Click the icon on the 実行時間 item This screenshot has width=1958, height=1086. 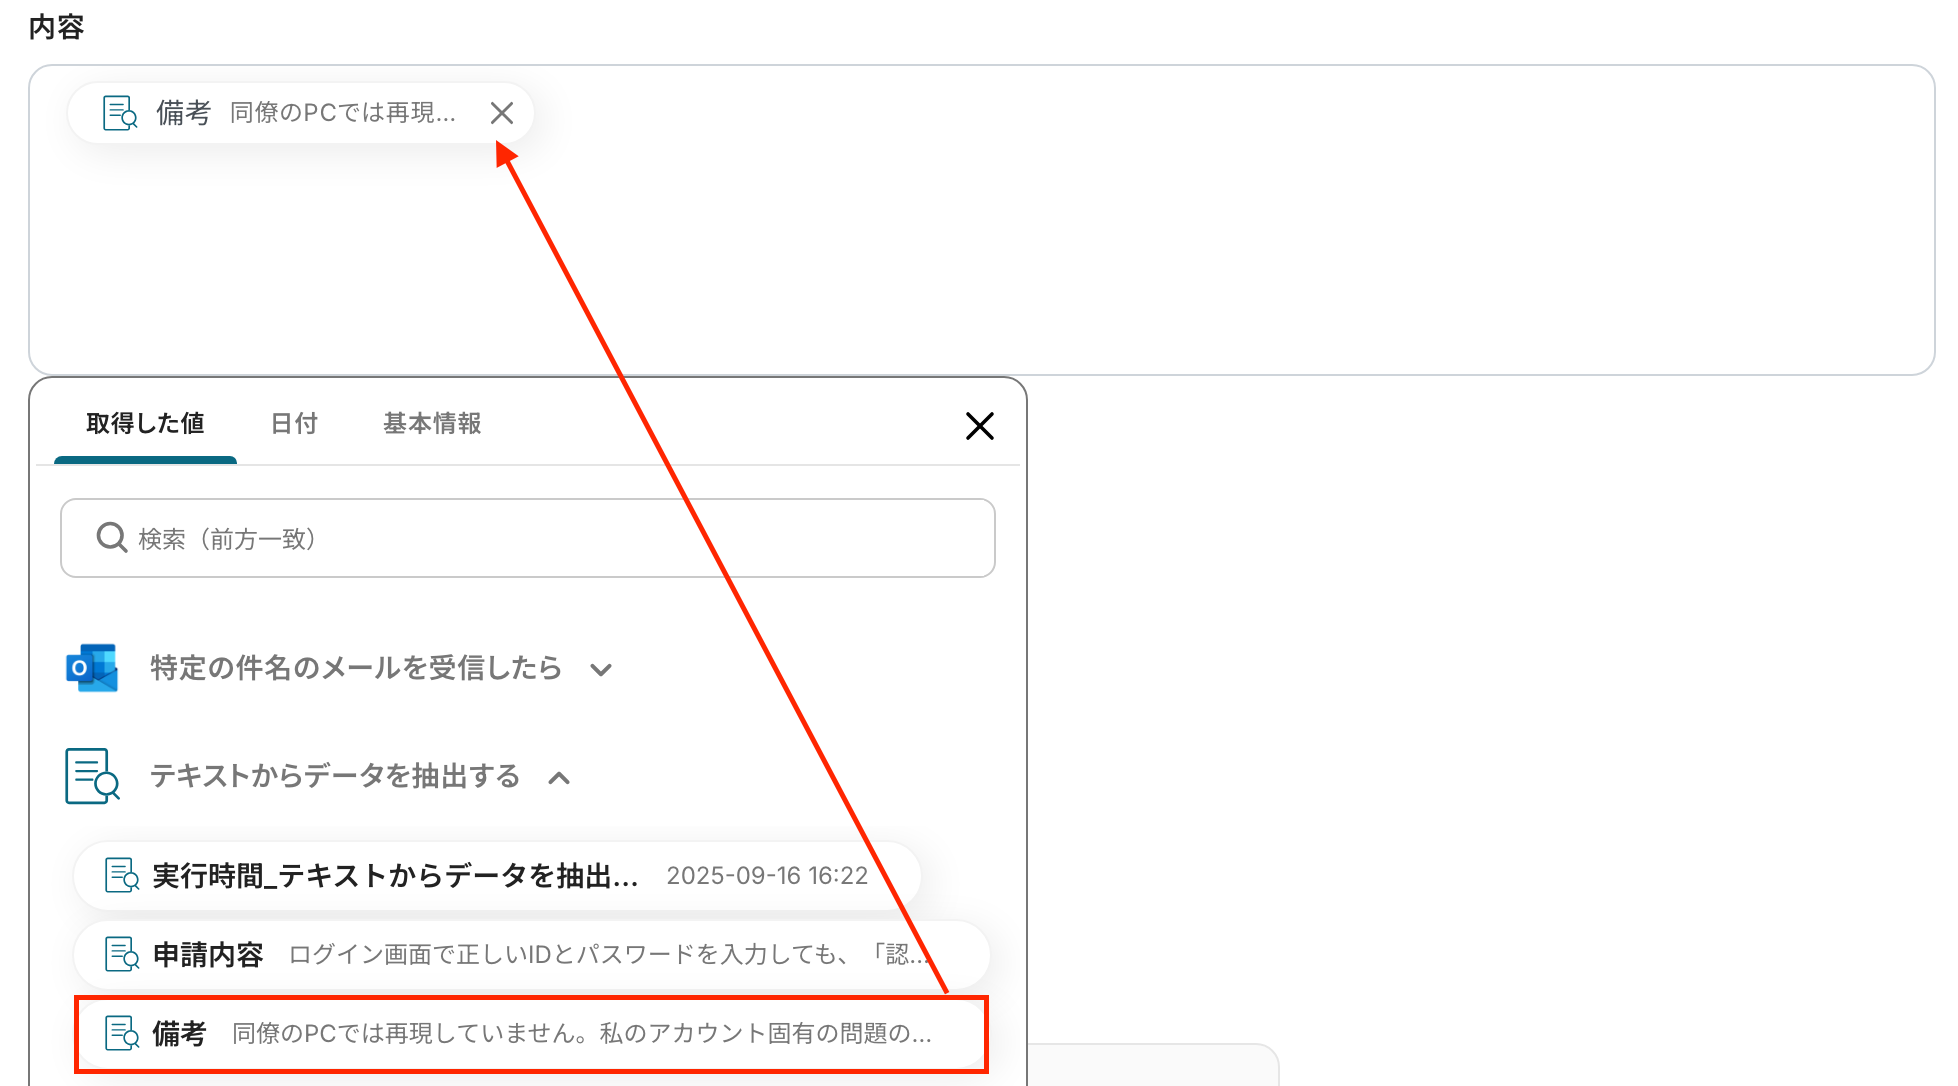(x=122, y=876)
